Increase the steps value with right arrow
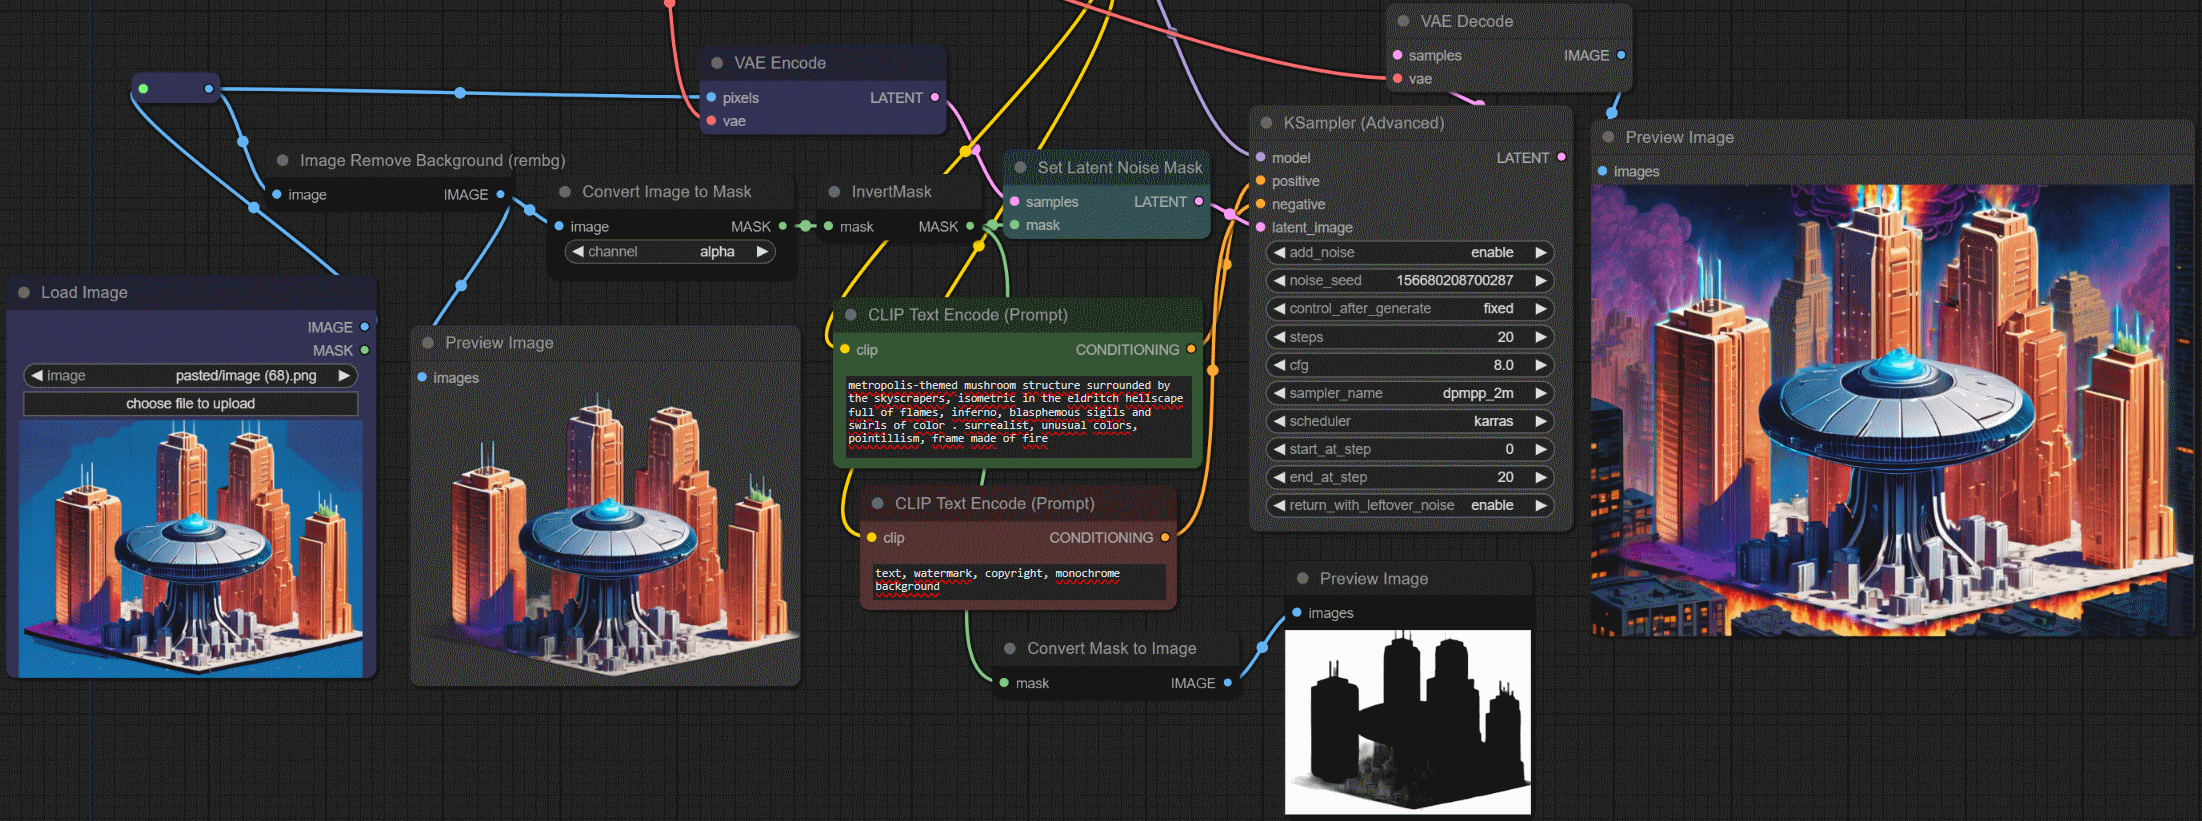2202x821 pixels. pos(1541,338)
